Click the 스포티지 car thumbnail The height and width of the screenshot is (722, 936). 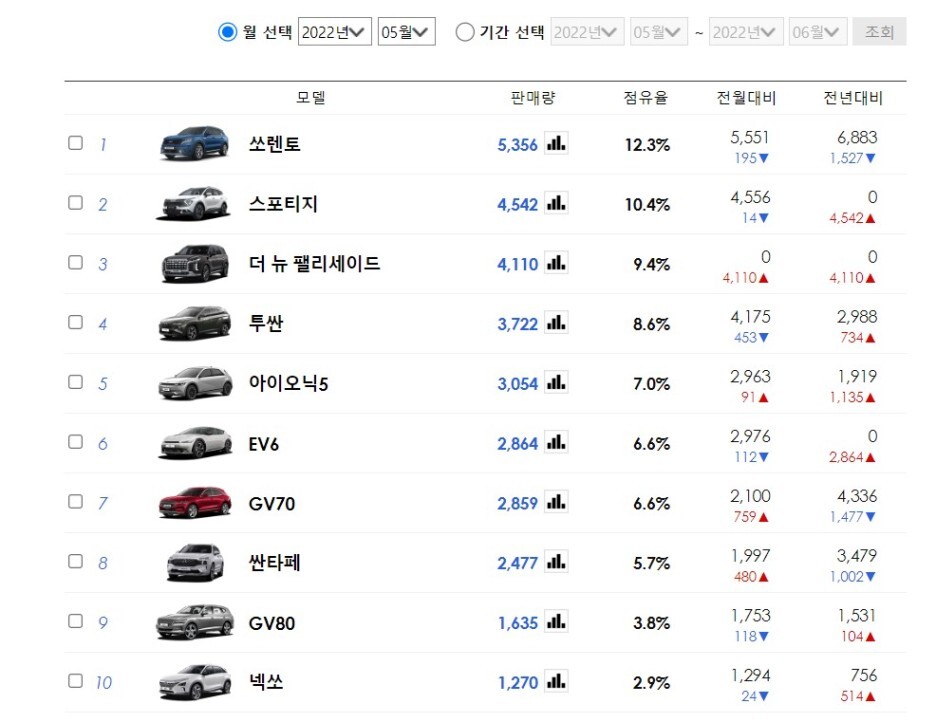[x=194, y=203]
